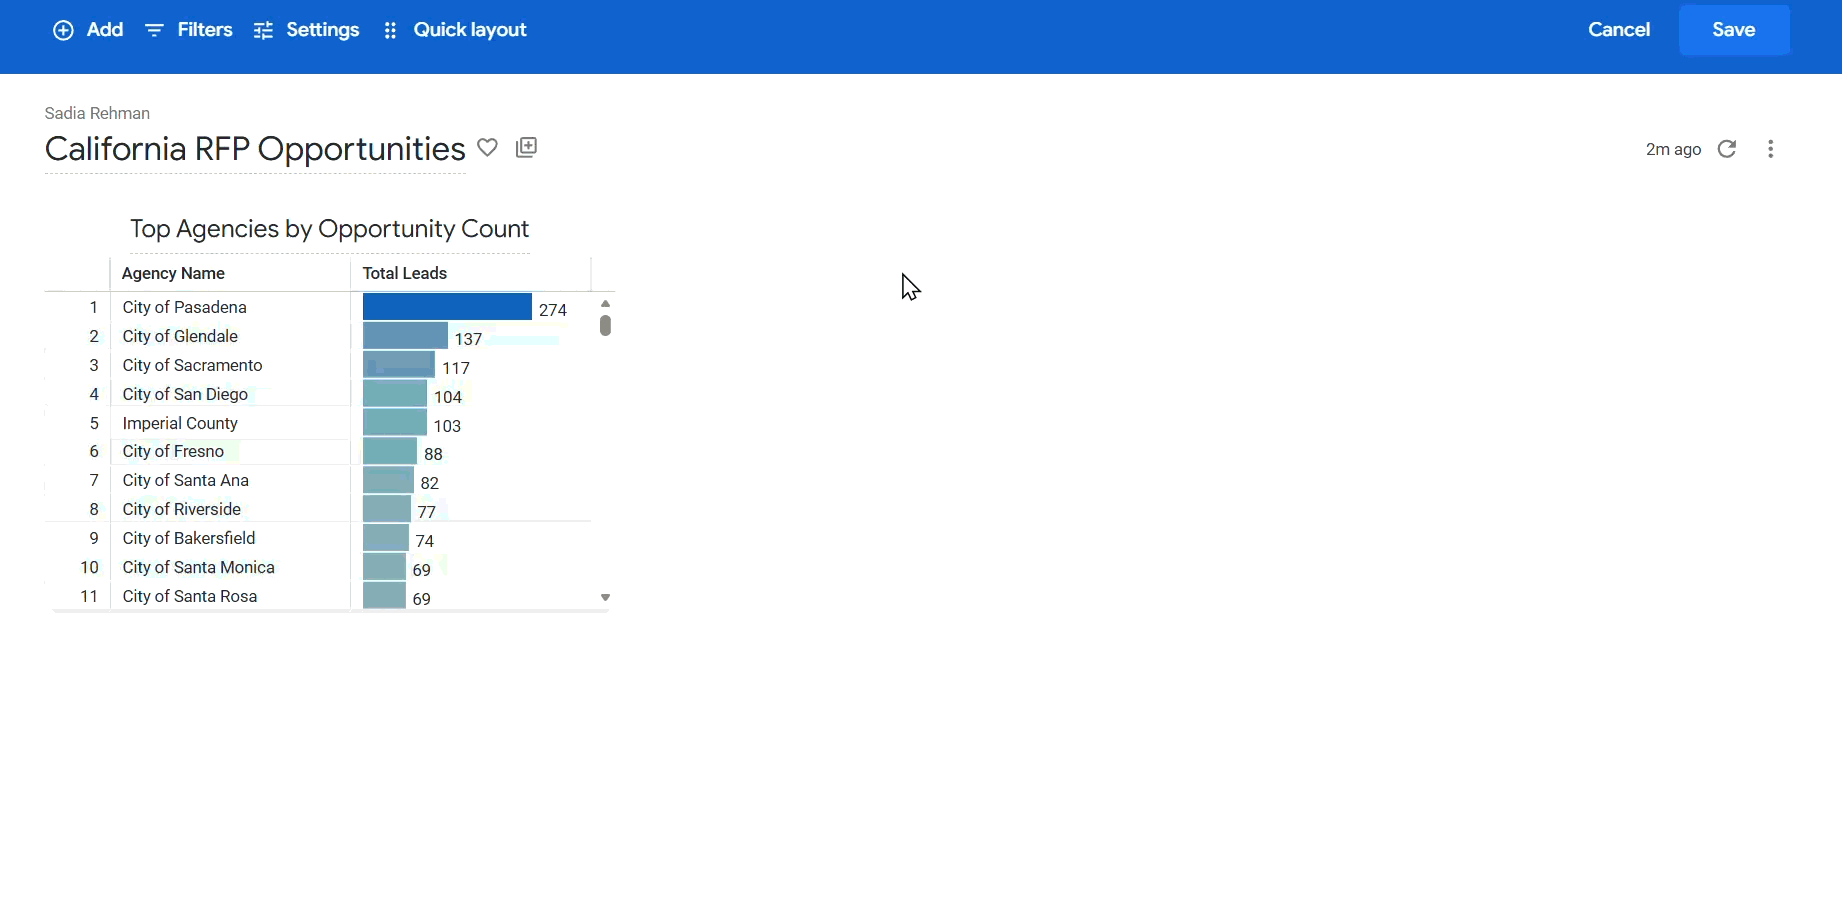Click the 77 total leads value

point(427,512)
